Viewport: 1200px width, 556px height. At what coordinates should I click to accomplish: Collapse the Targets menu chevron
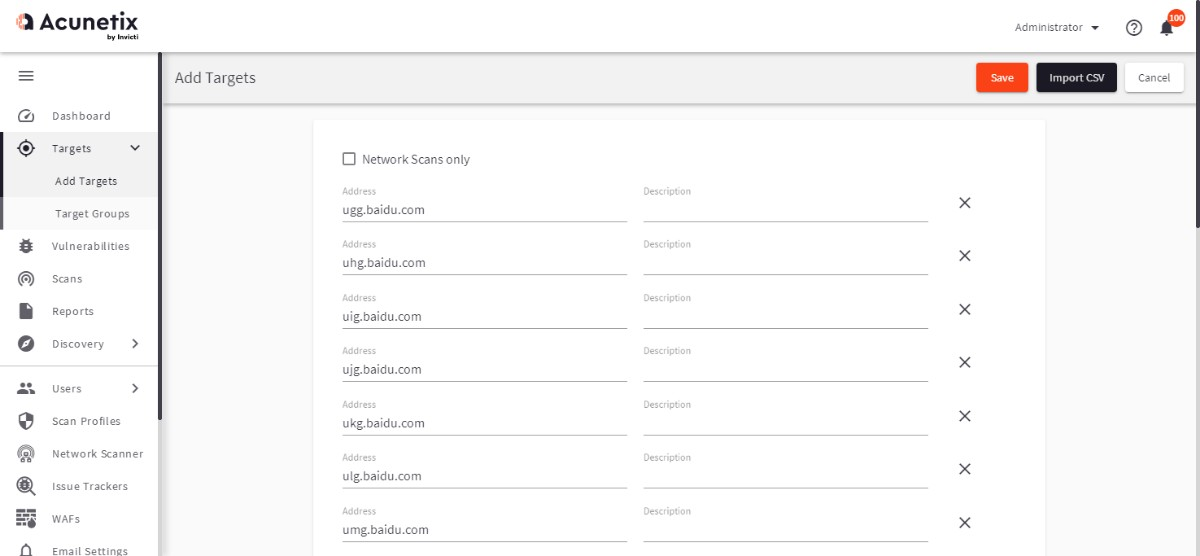click(x=135, y=148)
